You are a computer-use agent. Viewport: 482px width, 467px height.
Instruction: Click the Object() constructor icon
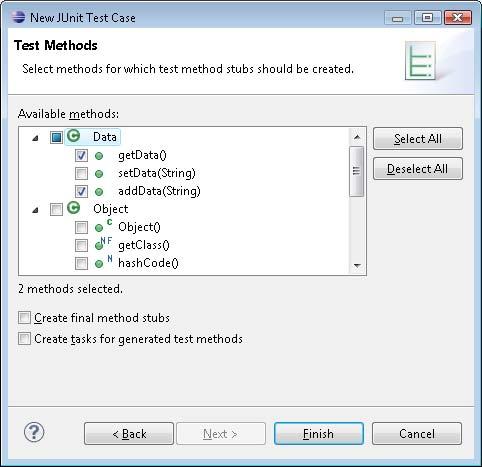tap(103, 226)
